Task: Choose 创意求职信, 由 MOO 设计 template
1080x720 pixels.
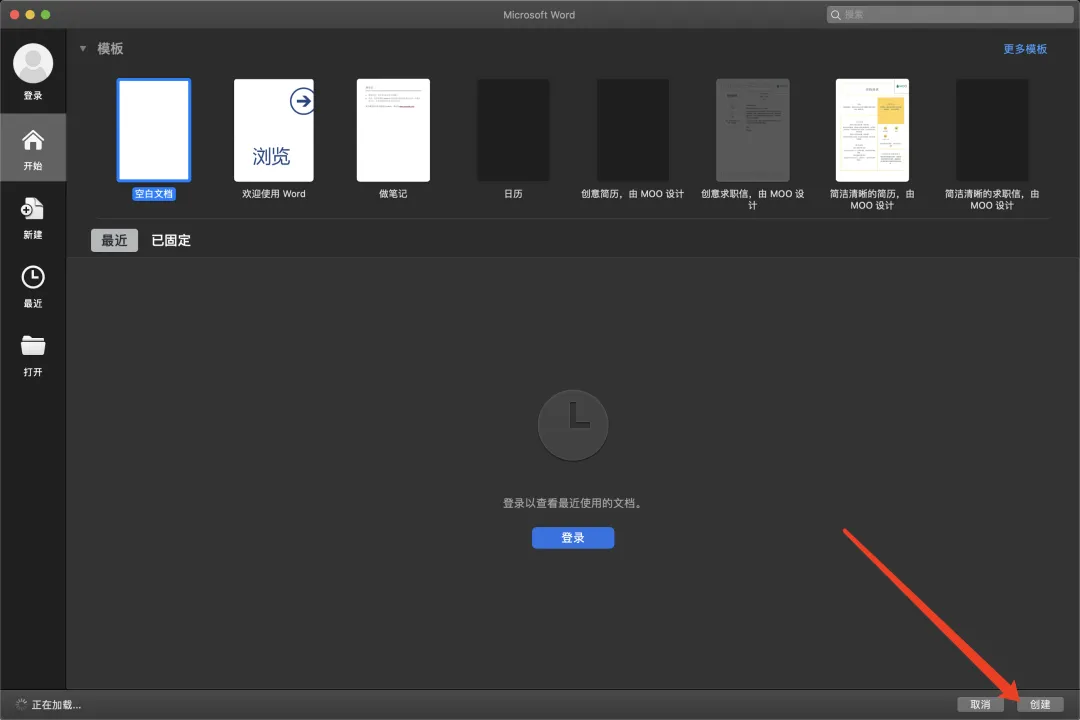Action: 752,130
